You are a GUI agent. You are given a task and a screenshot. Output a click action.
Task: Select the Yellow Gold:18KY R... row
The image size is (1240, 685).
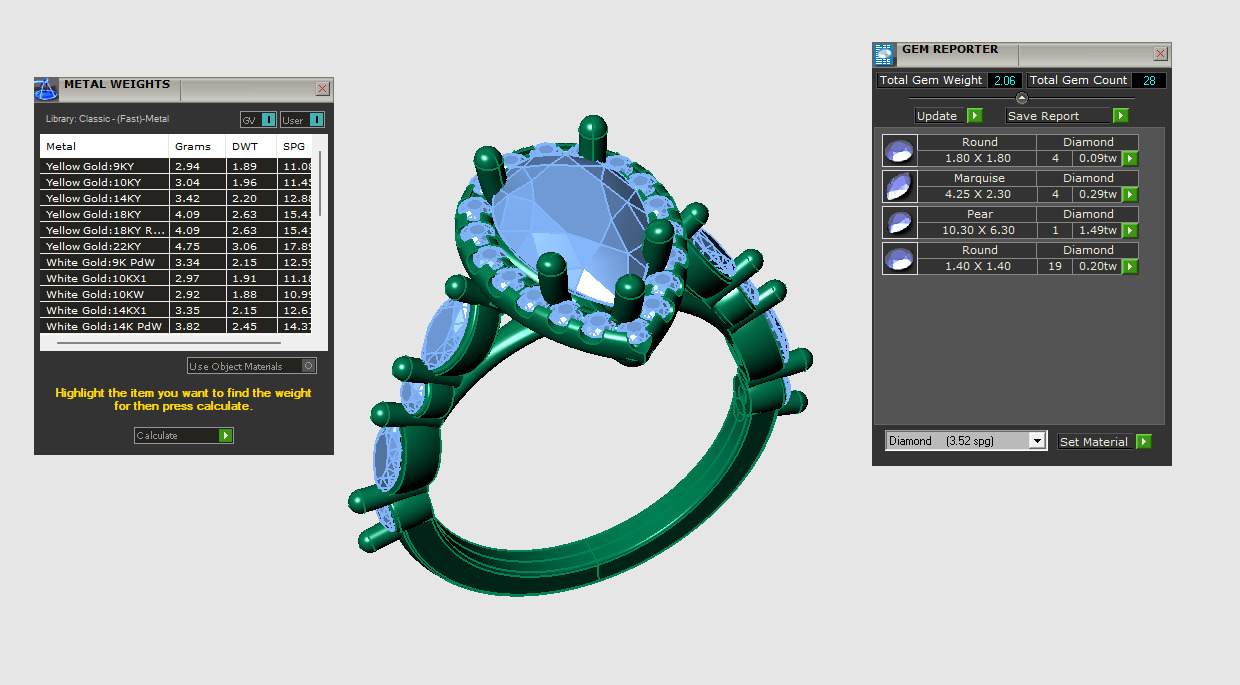(x=176, y=230)
